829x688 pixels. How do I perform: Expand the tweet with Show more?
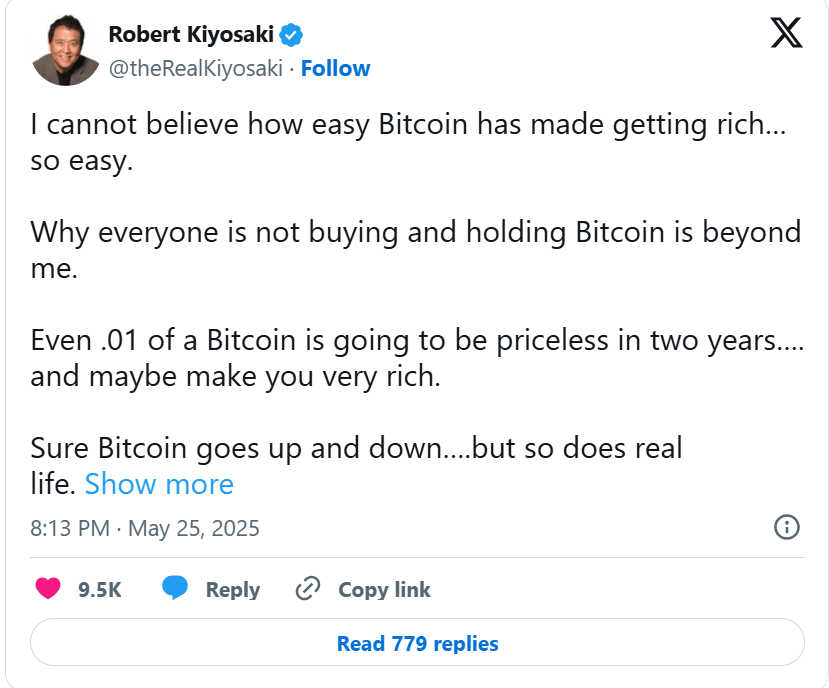coord(159,484)
